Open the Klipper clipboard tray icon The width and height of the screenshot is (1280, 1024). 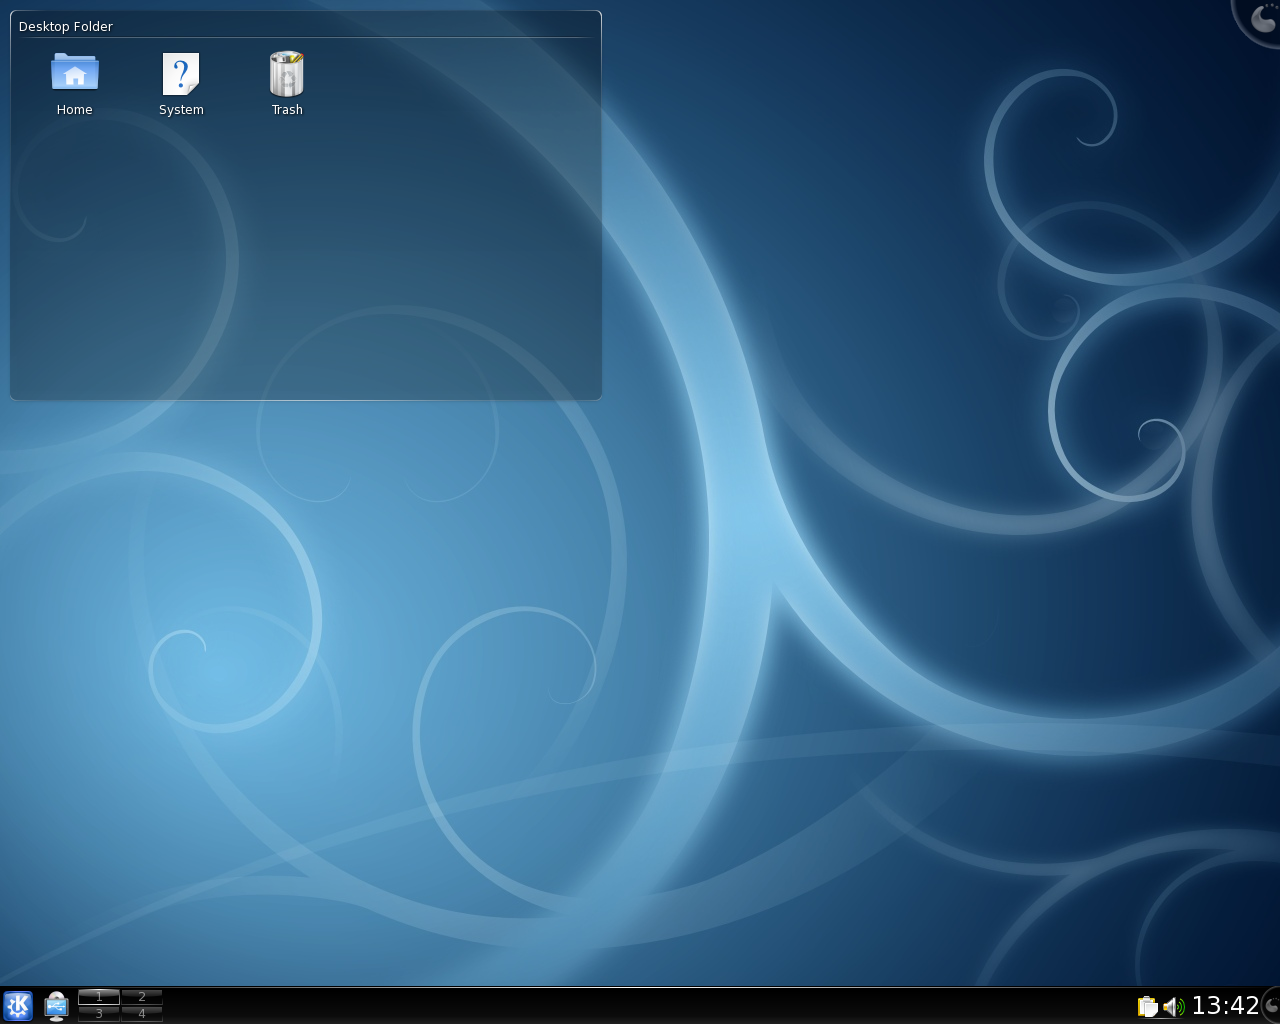coord(1147,1006)
